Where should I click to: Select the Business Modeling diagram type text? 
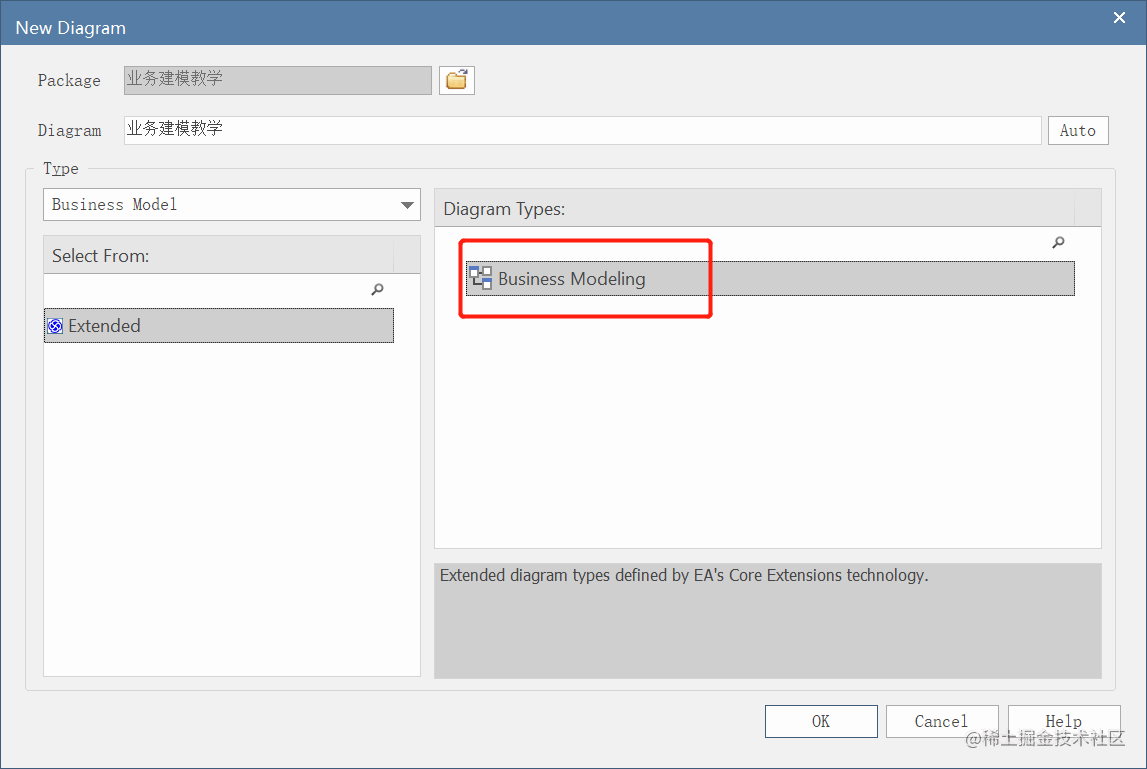571,279
